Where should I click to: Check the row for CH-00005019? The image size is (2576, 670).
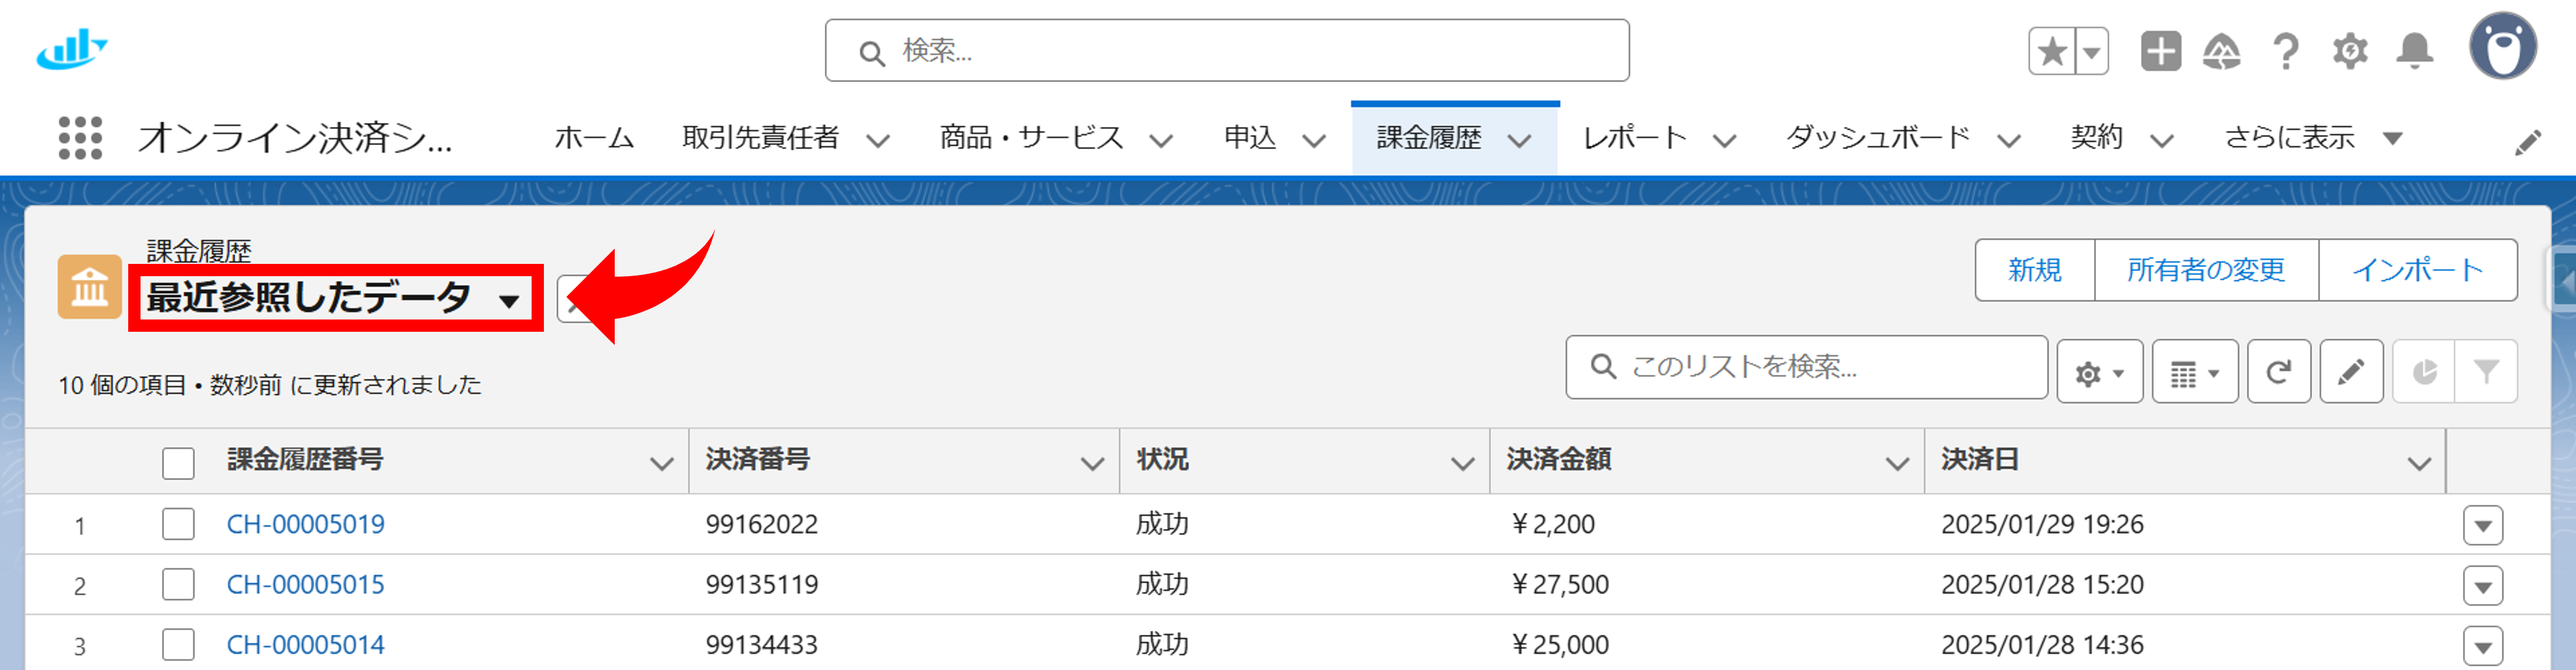click(178, 523)
